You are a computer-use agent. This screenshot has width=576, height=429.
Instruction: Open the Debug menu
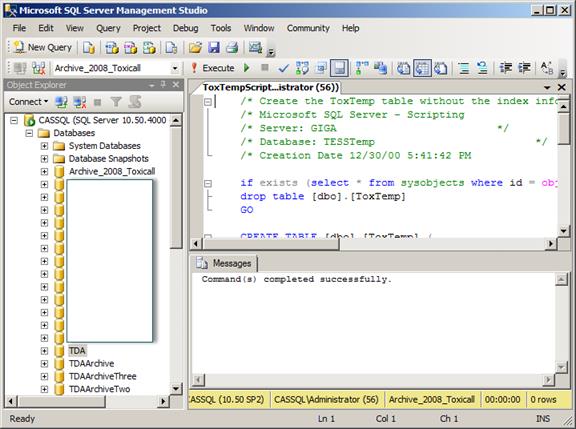click(x=186, y=28)
